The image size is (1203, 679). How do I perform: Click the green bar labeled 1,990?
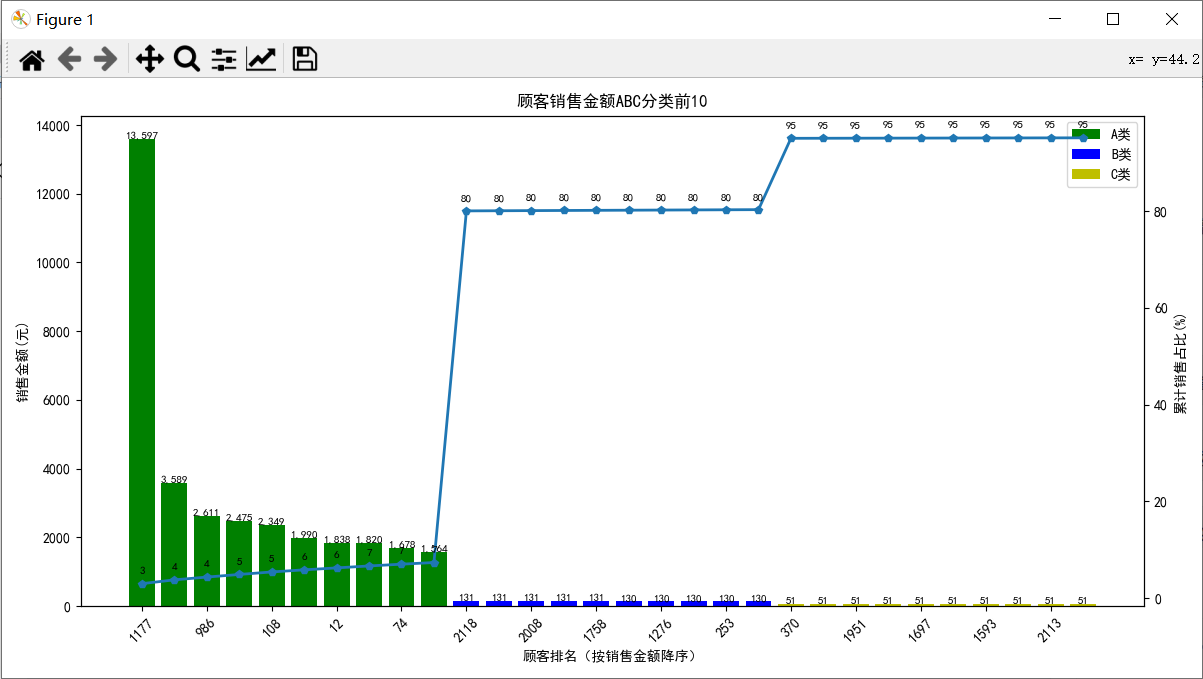coord(304,572)
